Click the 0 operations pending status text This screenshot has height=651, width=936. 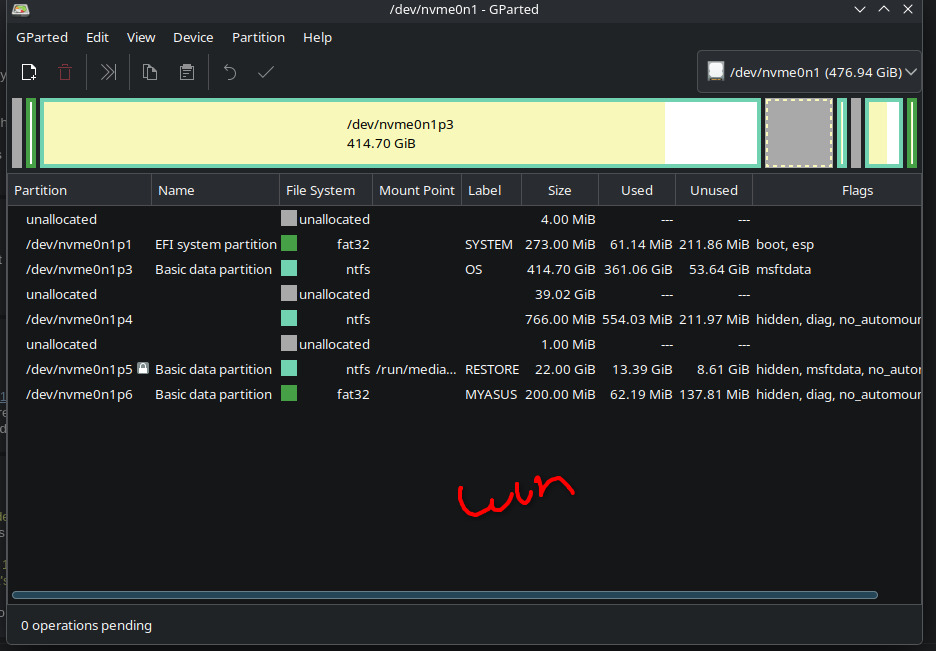pyautogui.click(x=86, y=625)
